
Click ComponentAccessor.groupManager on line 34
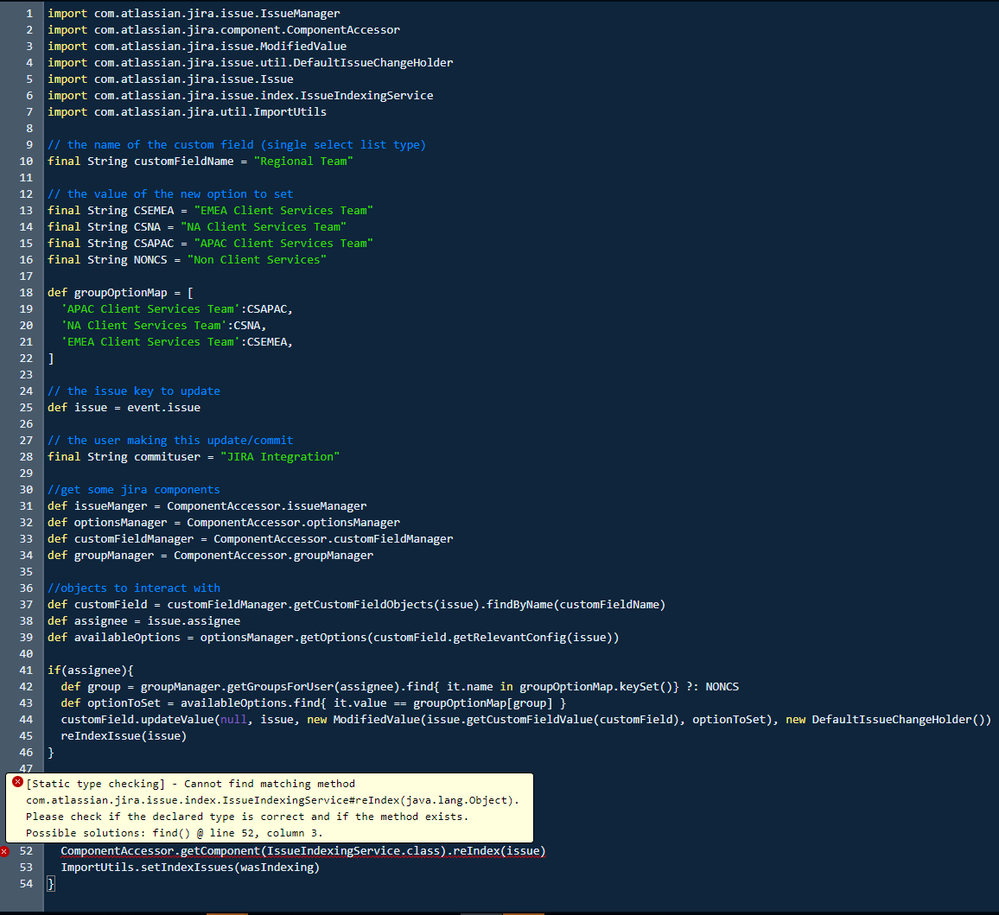pyautogui.click(x=273, y=556)
